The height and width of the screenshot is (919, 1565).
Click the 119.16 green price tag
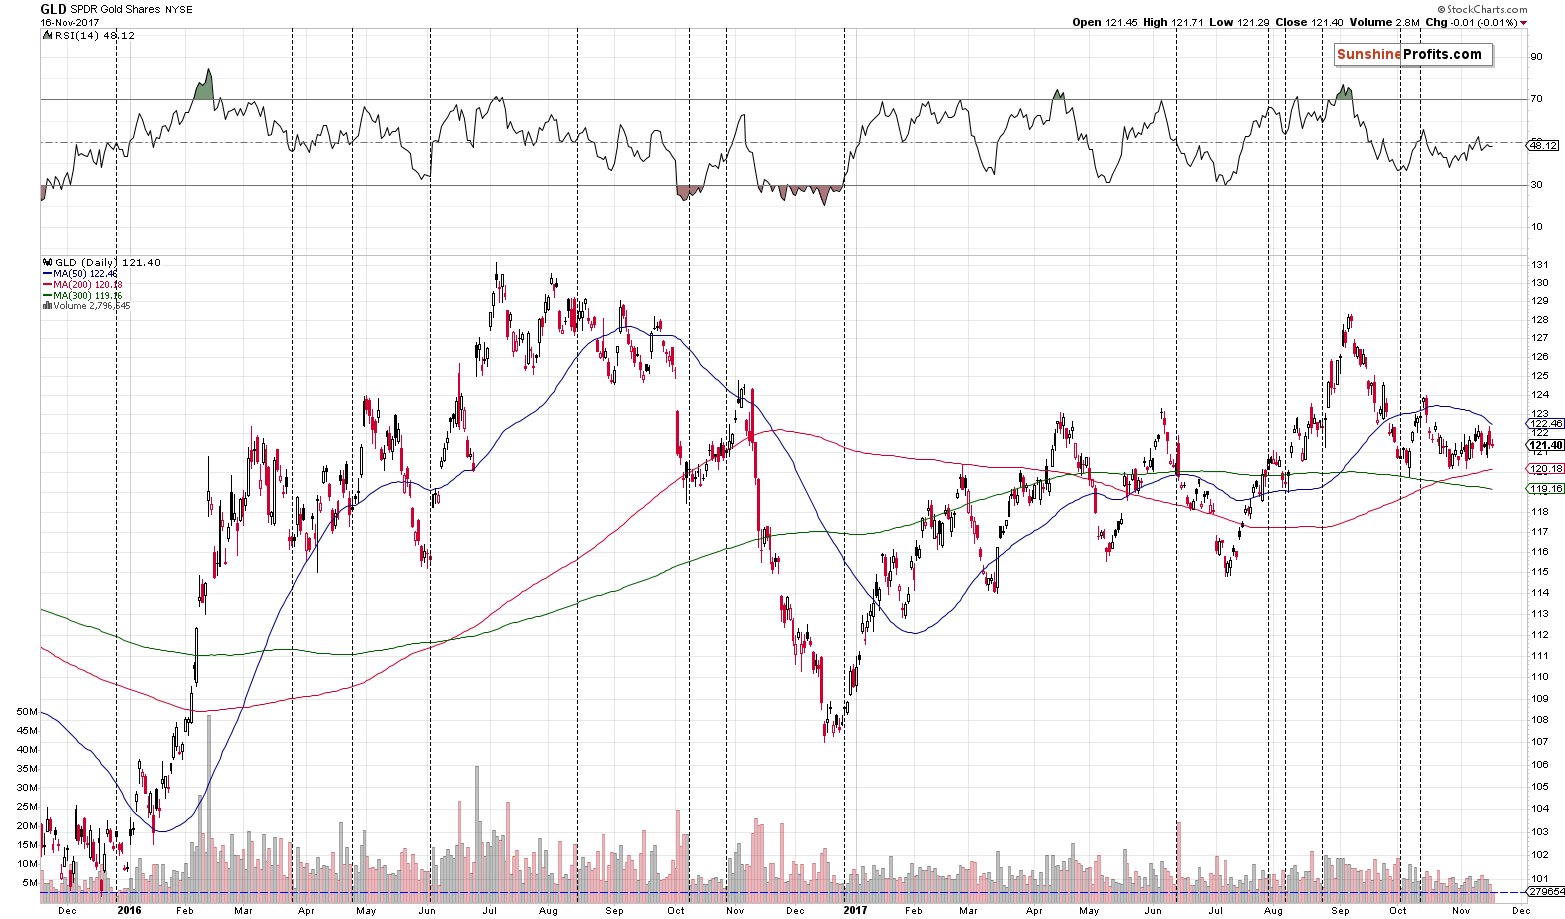point(1545,488)
